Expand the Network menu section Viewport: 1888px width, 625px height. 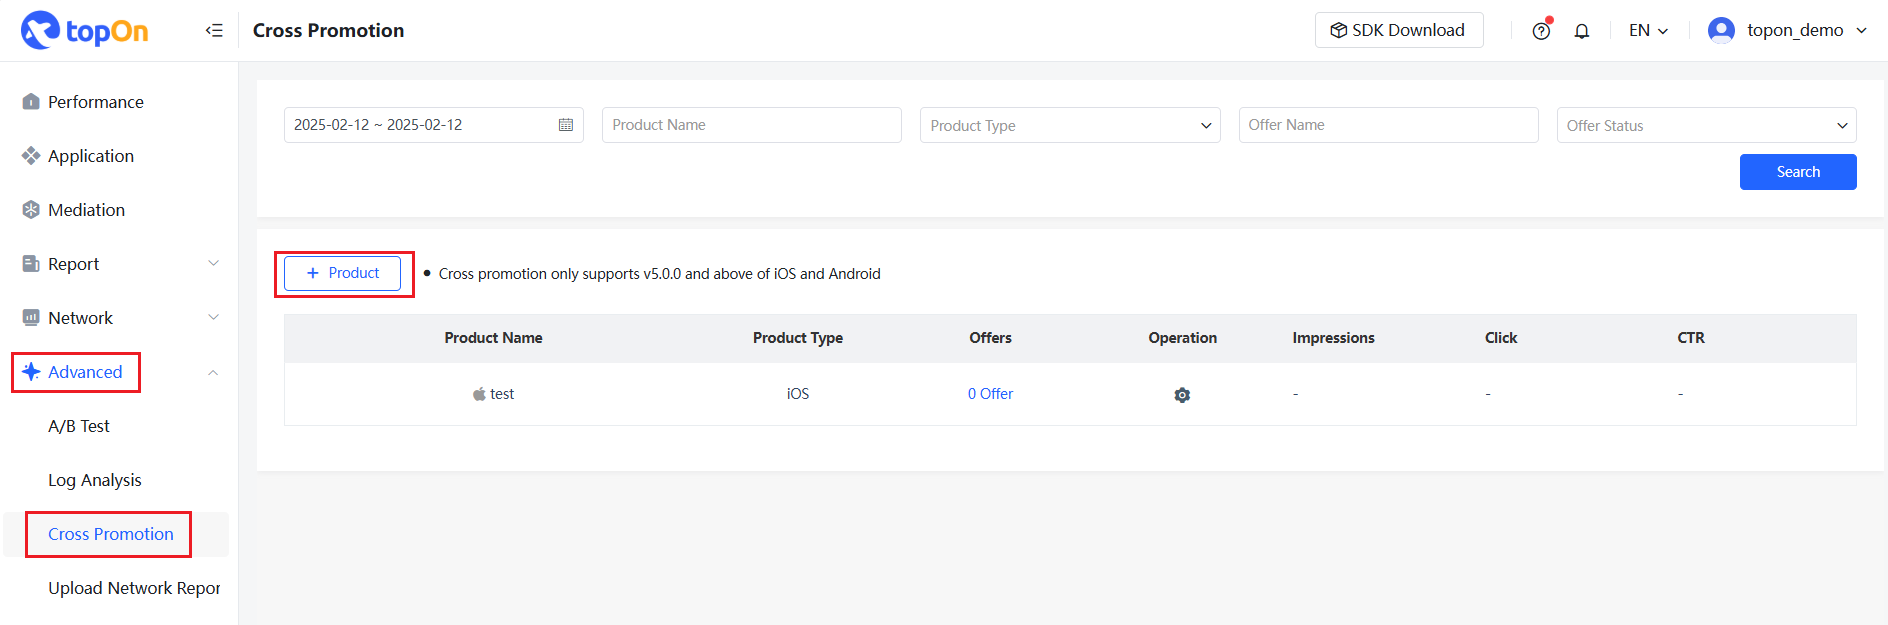pos(213,318)
